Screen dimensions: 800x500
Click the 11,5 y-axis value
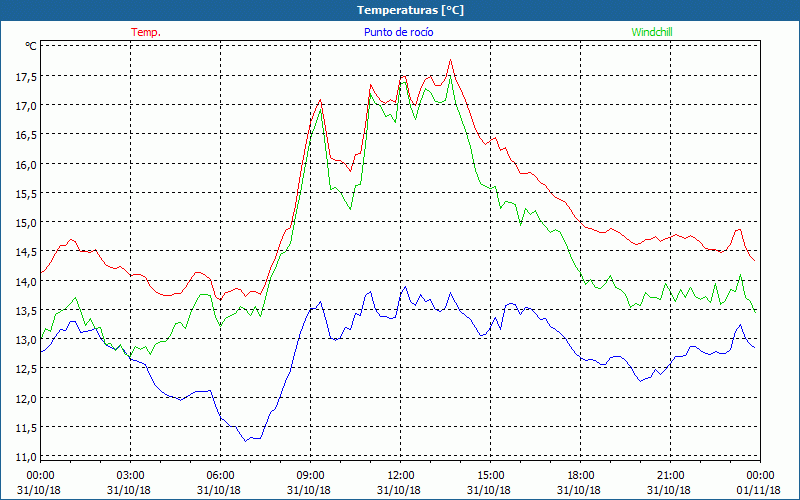click(x=26, y=427)
